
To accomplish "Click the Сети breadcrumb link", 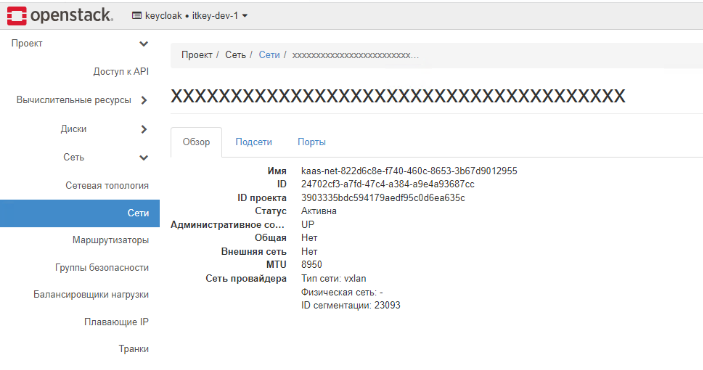I will pos(269,55).
